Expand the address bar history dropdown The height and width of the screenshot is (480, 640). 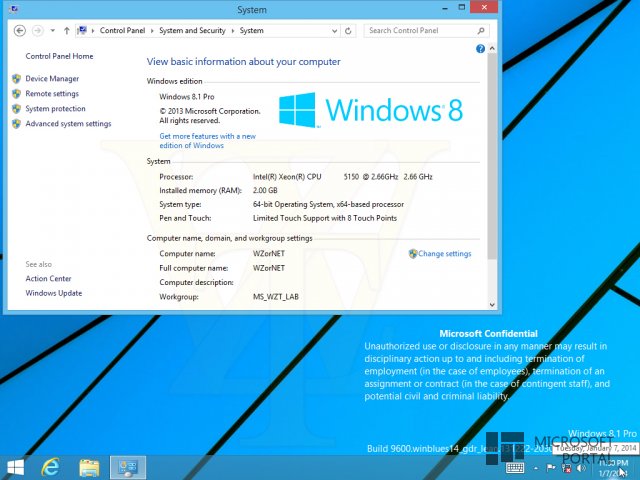pos(334,31)
